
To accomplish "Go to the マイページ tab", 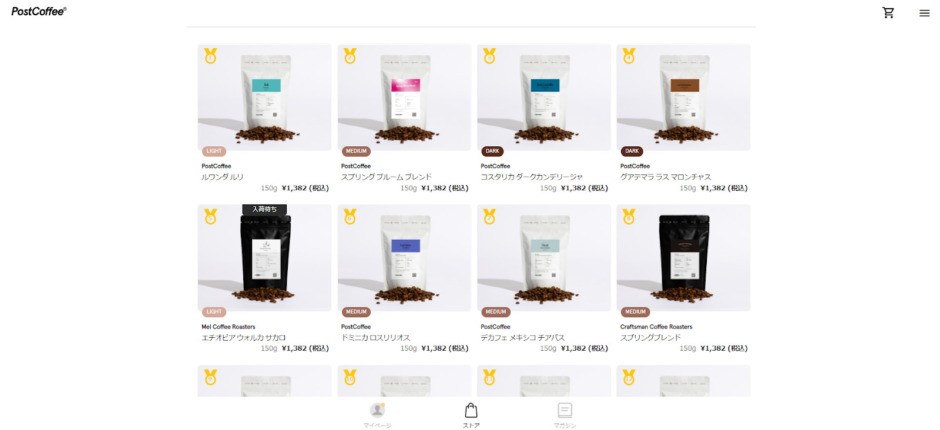I will pyautogui.click(x=377, y=416).
